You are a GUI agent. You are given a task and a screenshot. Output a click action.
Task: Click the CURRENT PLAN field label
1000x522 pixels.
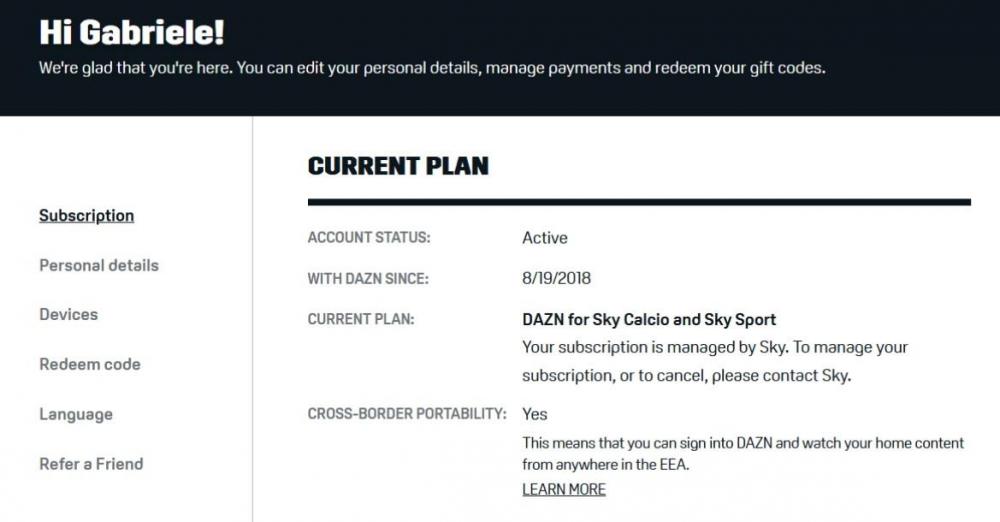pos(360,320)
